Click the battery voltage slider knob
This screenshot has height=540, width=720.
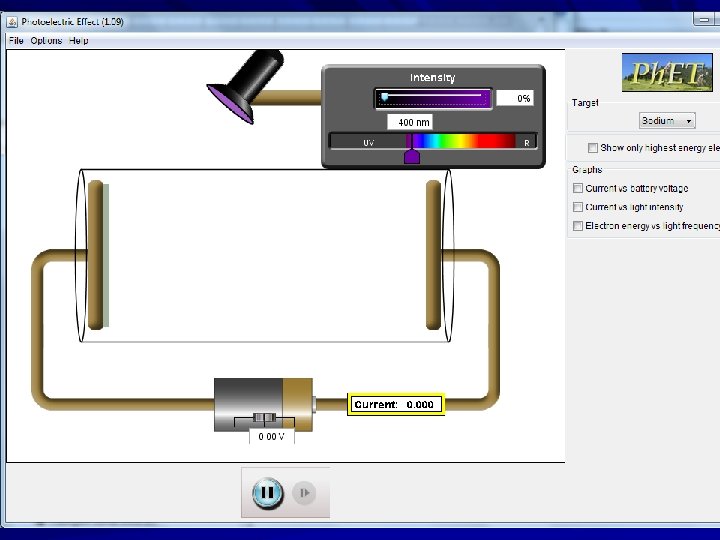[x=264, y=417]
